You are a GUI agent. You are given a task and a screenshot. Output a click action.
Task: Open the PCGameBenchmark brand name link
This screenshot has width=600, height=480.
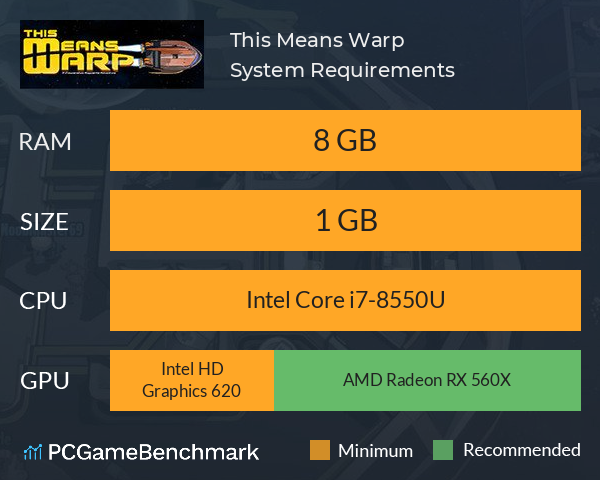153,452
